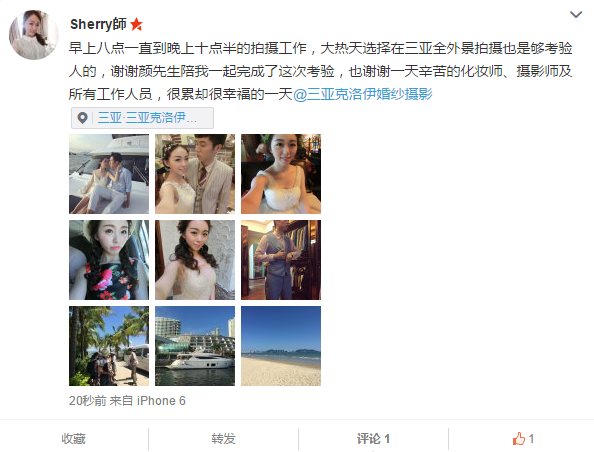Click the thumbs-up like icon
The image size is (594, 452).
click(x=519, y=439)
